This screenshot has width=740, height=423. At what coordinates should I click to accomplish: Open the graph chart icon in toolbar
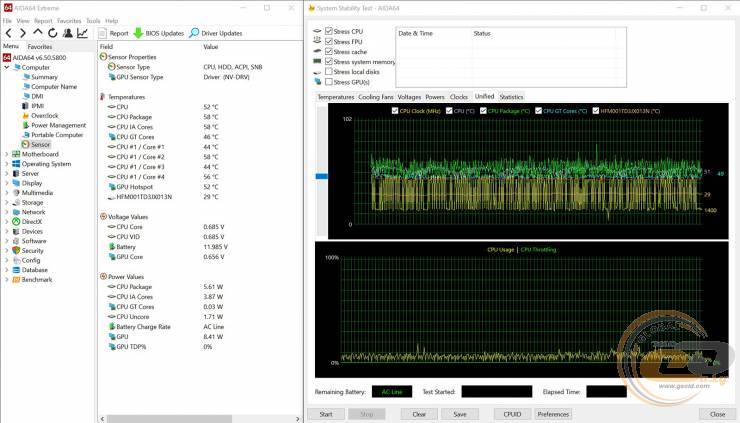coord(82,33)
